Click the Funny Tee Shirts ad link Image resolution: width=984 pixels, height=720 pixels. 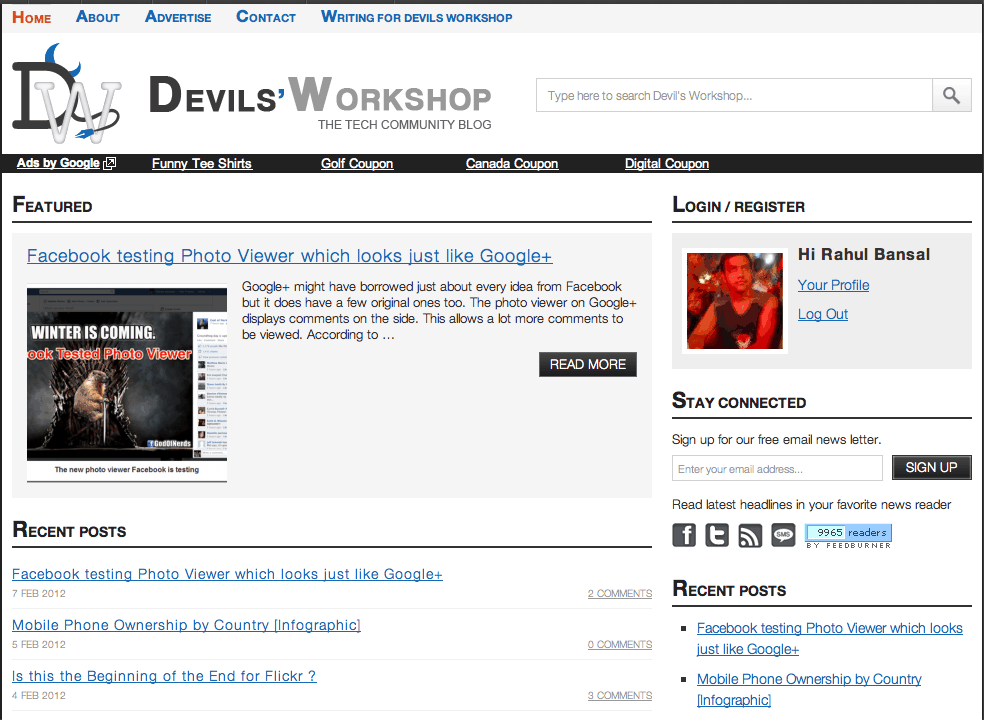click(x=201, y=163)
